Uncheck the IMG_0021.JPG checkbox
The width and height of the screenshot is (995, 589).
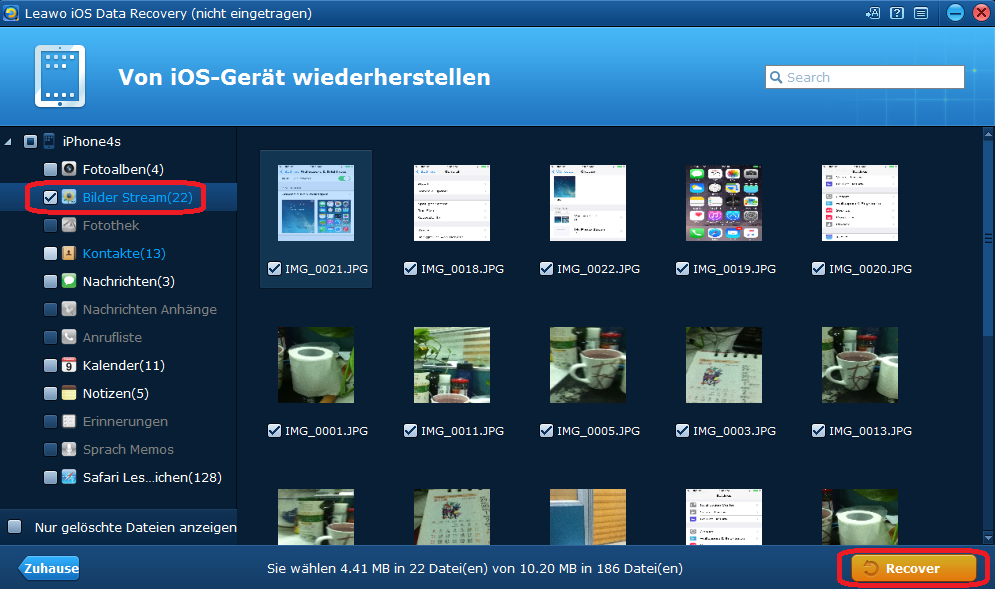(274, 268)
